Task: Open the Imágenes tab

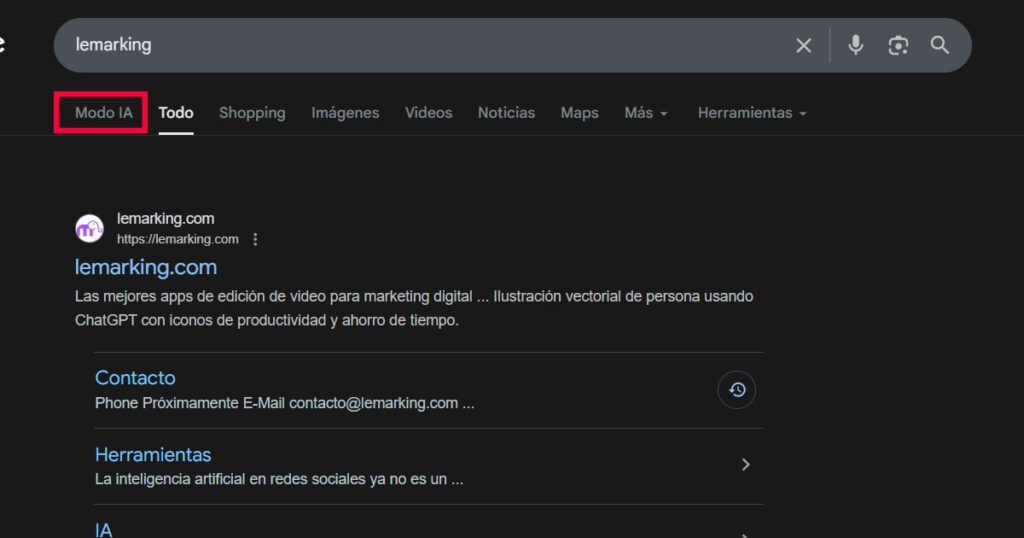Action: click(x=345, y=113)
